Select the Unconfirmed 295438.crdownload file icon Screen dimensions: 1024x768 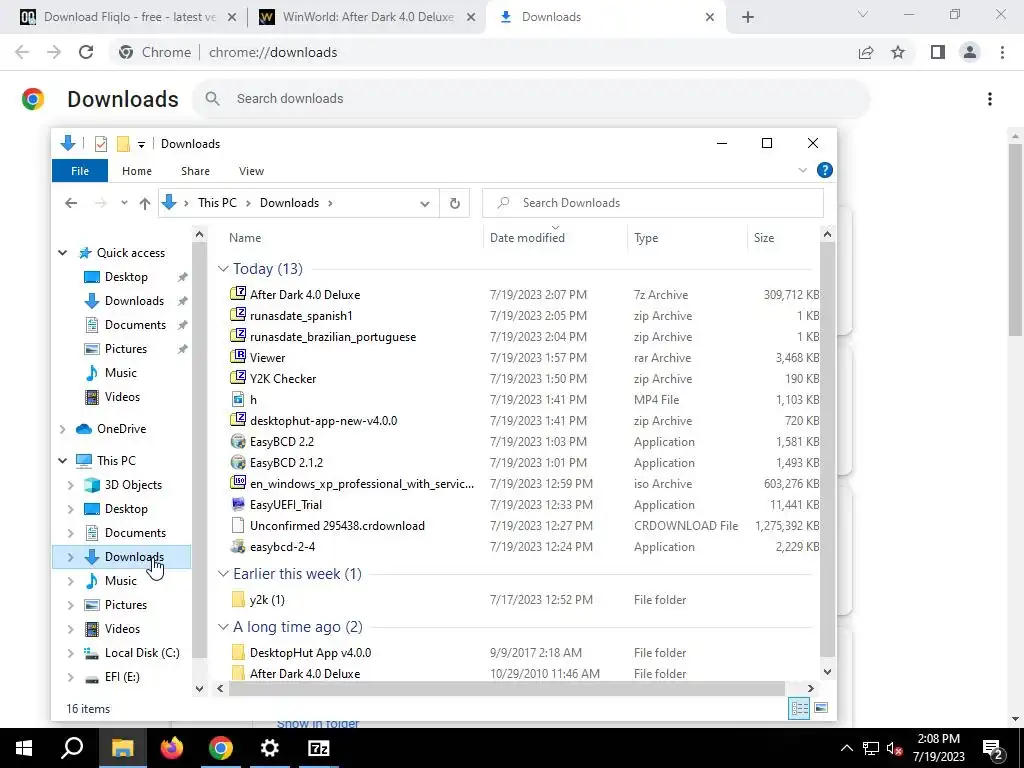pyautogui.click(x=238, y=525)
